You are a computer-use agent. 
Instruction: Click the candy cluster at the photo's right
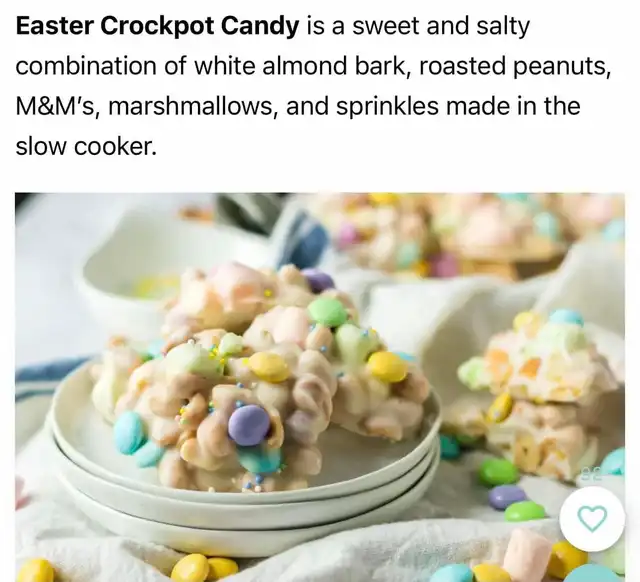pyautogui.click(x=538, y=392)
